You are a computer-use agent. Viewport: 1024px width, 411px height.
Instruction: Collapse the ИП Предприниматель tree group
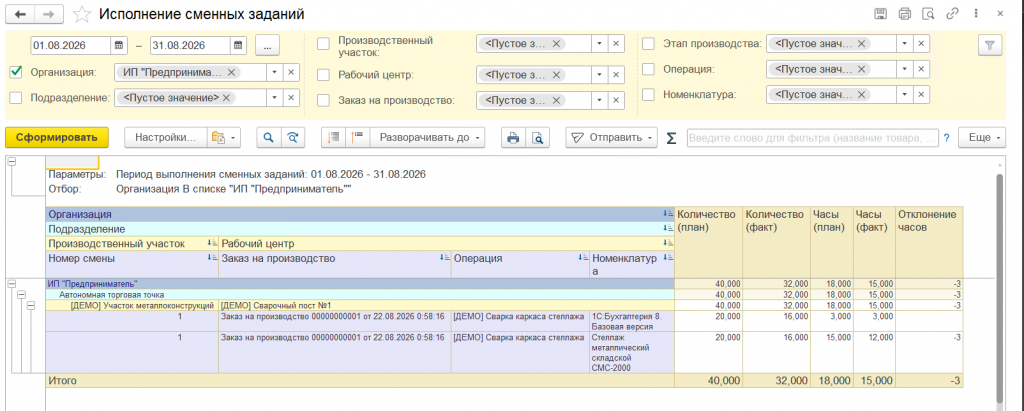coord(11,284)
